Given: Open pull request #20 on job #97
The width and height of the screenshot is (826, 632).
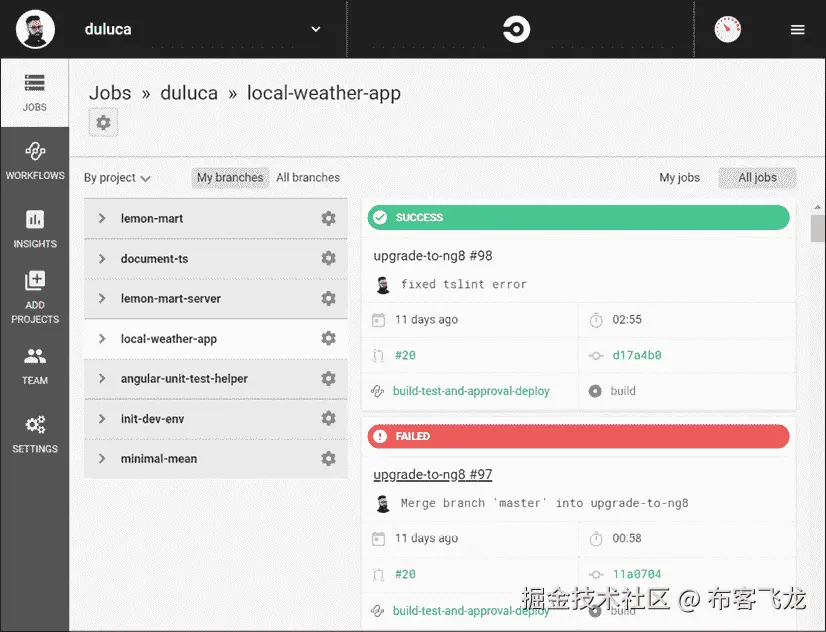Looking at the screenshot, I should point(405,574).
